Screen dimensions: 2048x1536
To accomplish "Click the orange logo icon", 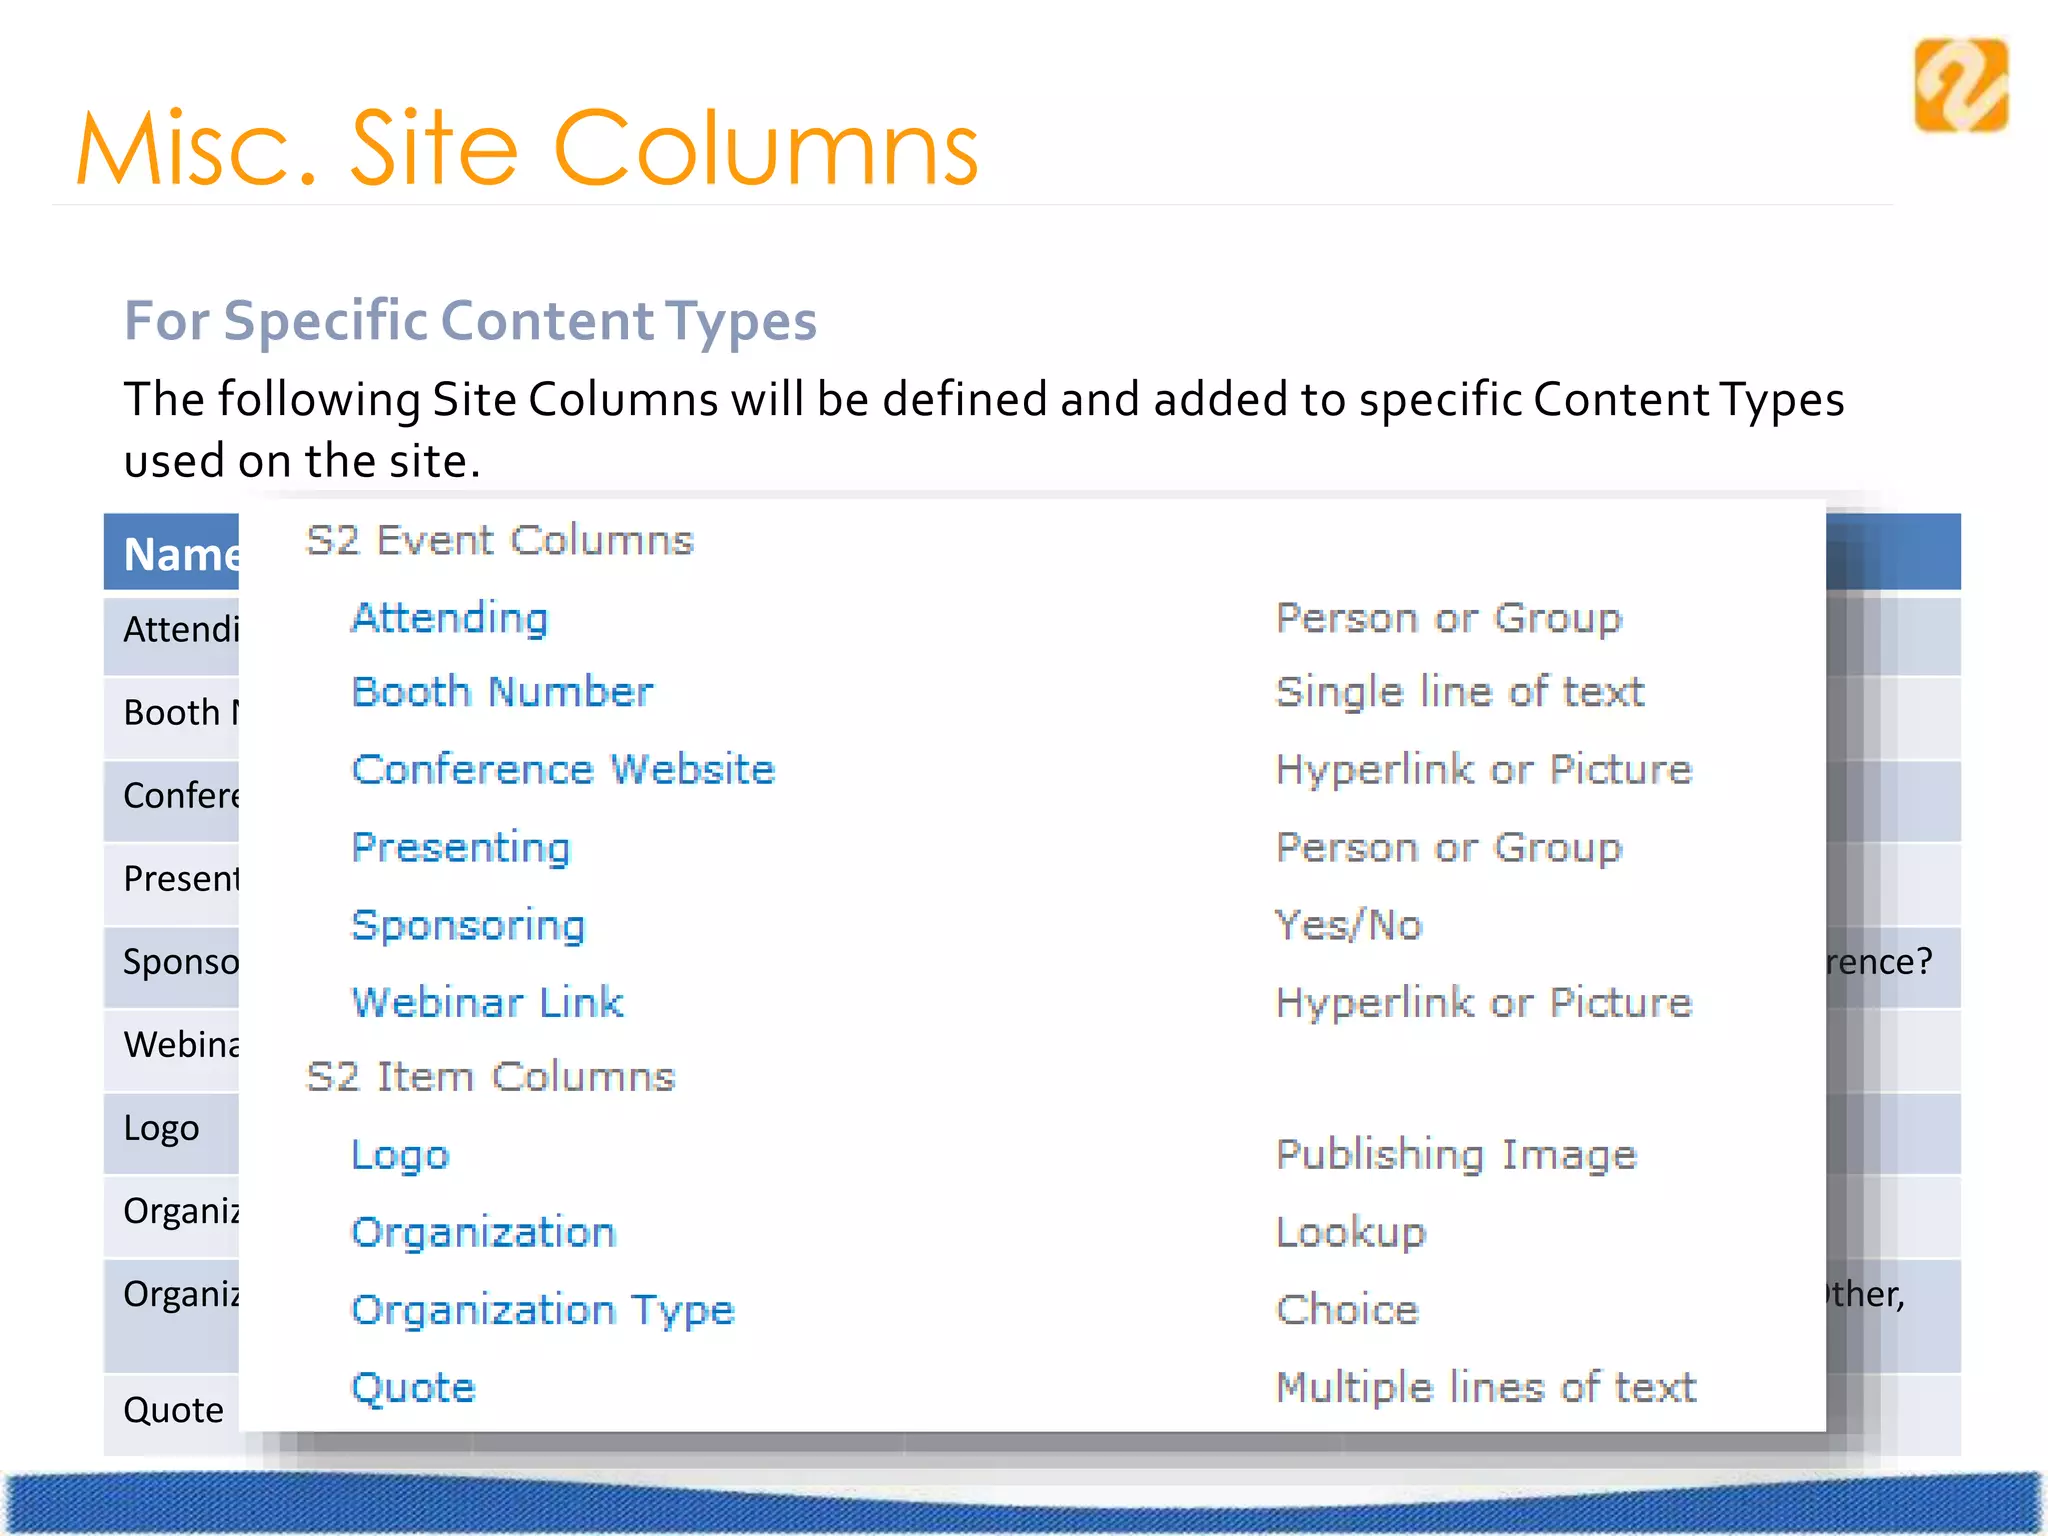I will click(x=1960, y=86).
